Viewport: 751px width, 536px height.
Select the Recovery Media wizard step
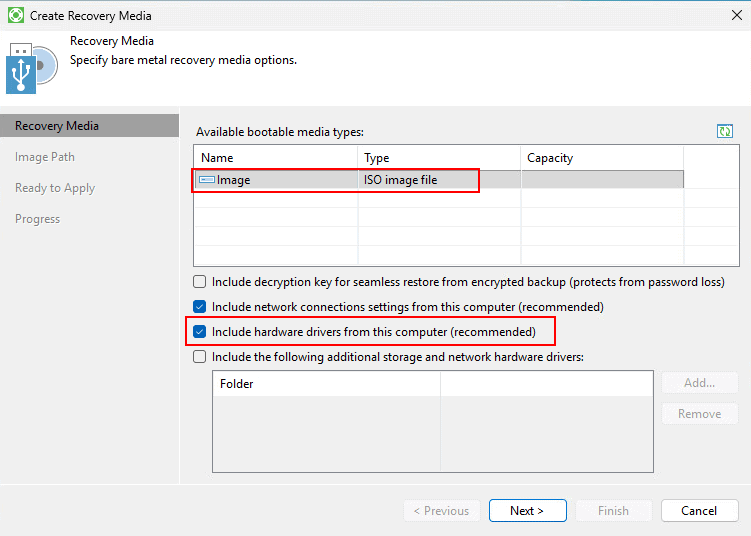57,126
